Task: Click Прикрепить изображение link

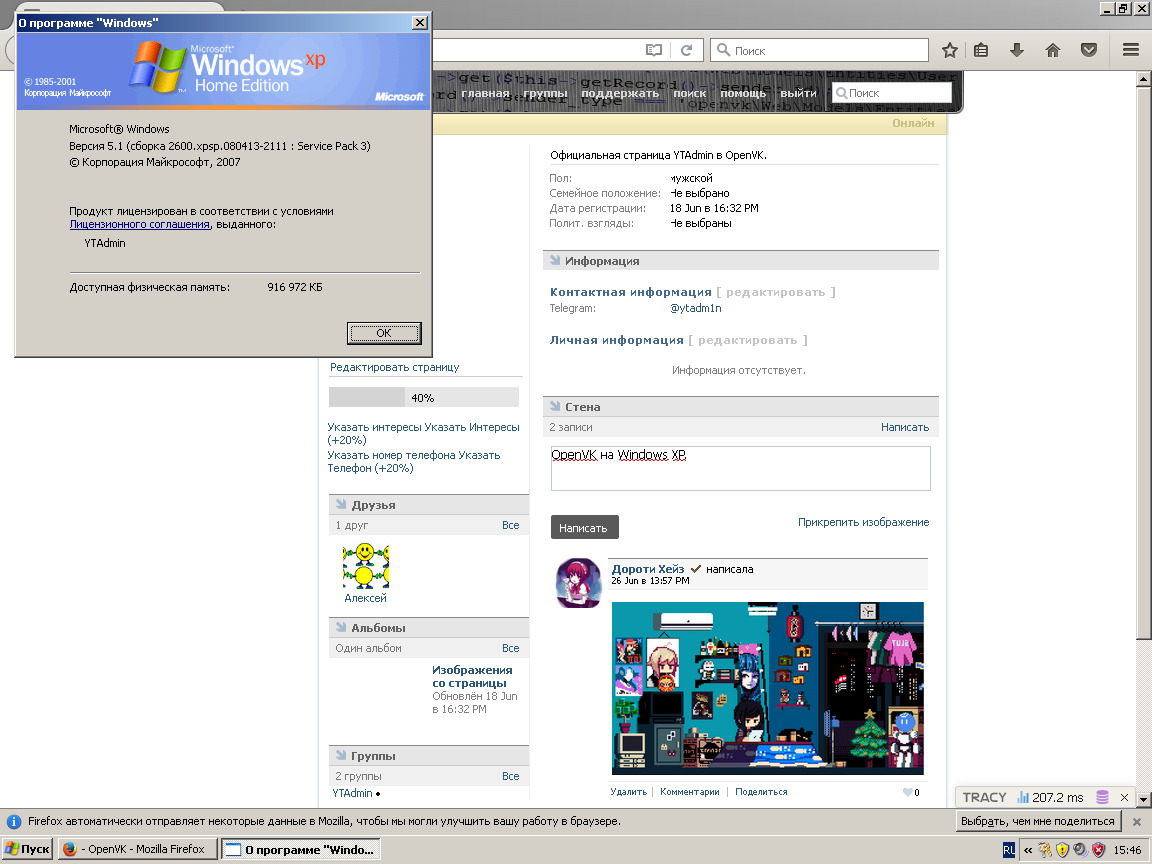Action: (x=863, y=522)
